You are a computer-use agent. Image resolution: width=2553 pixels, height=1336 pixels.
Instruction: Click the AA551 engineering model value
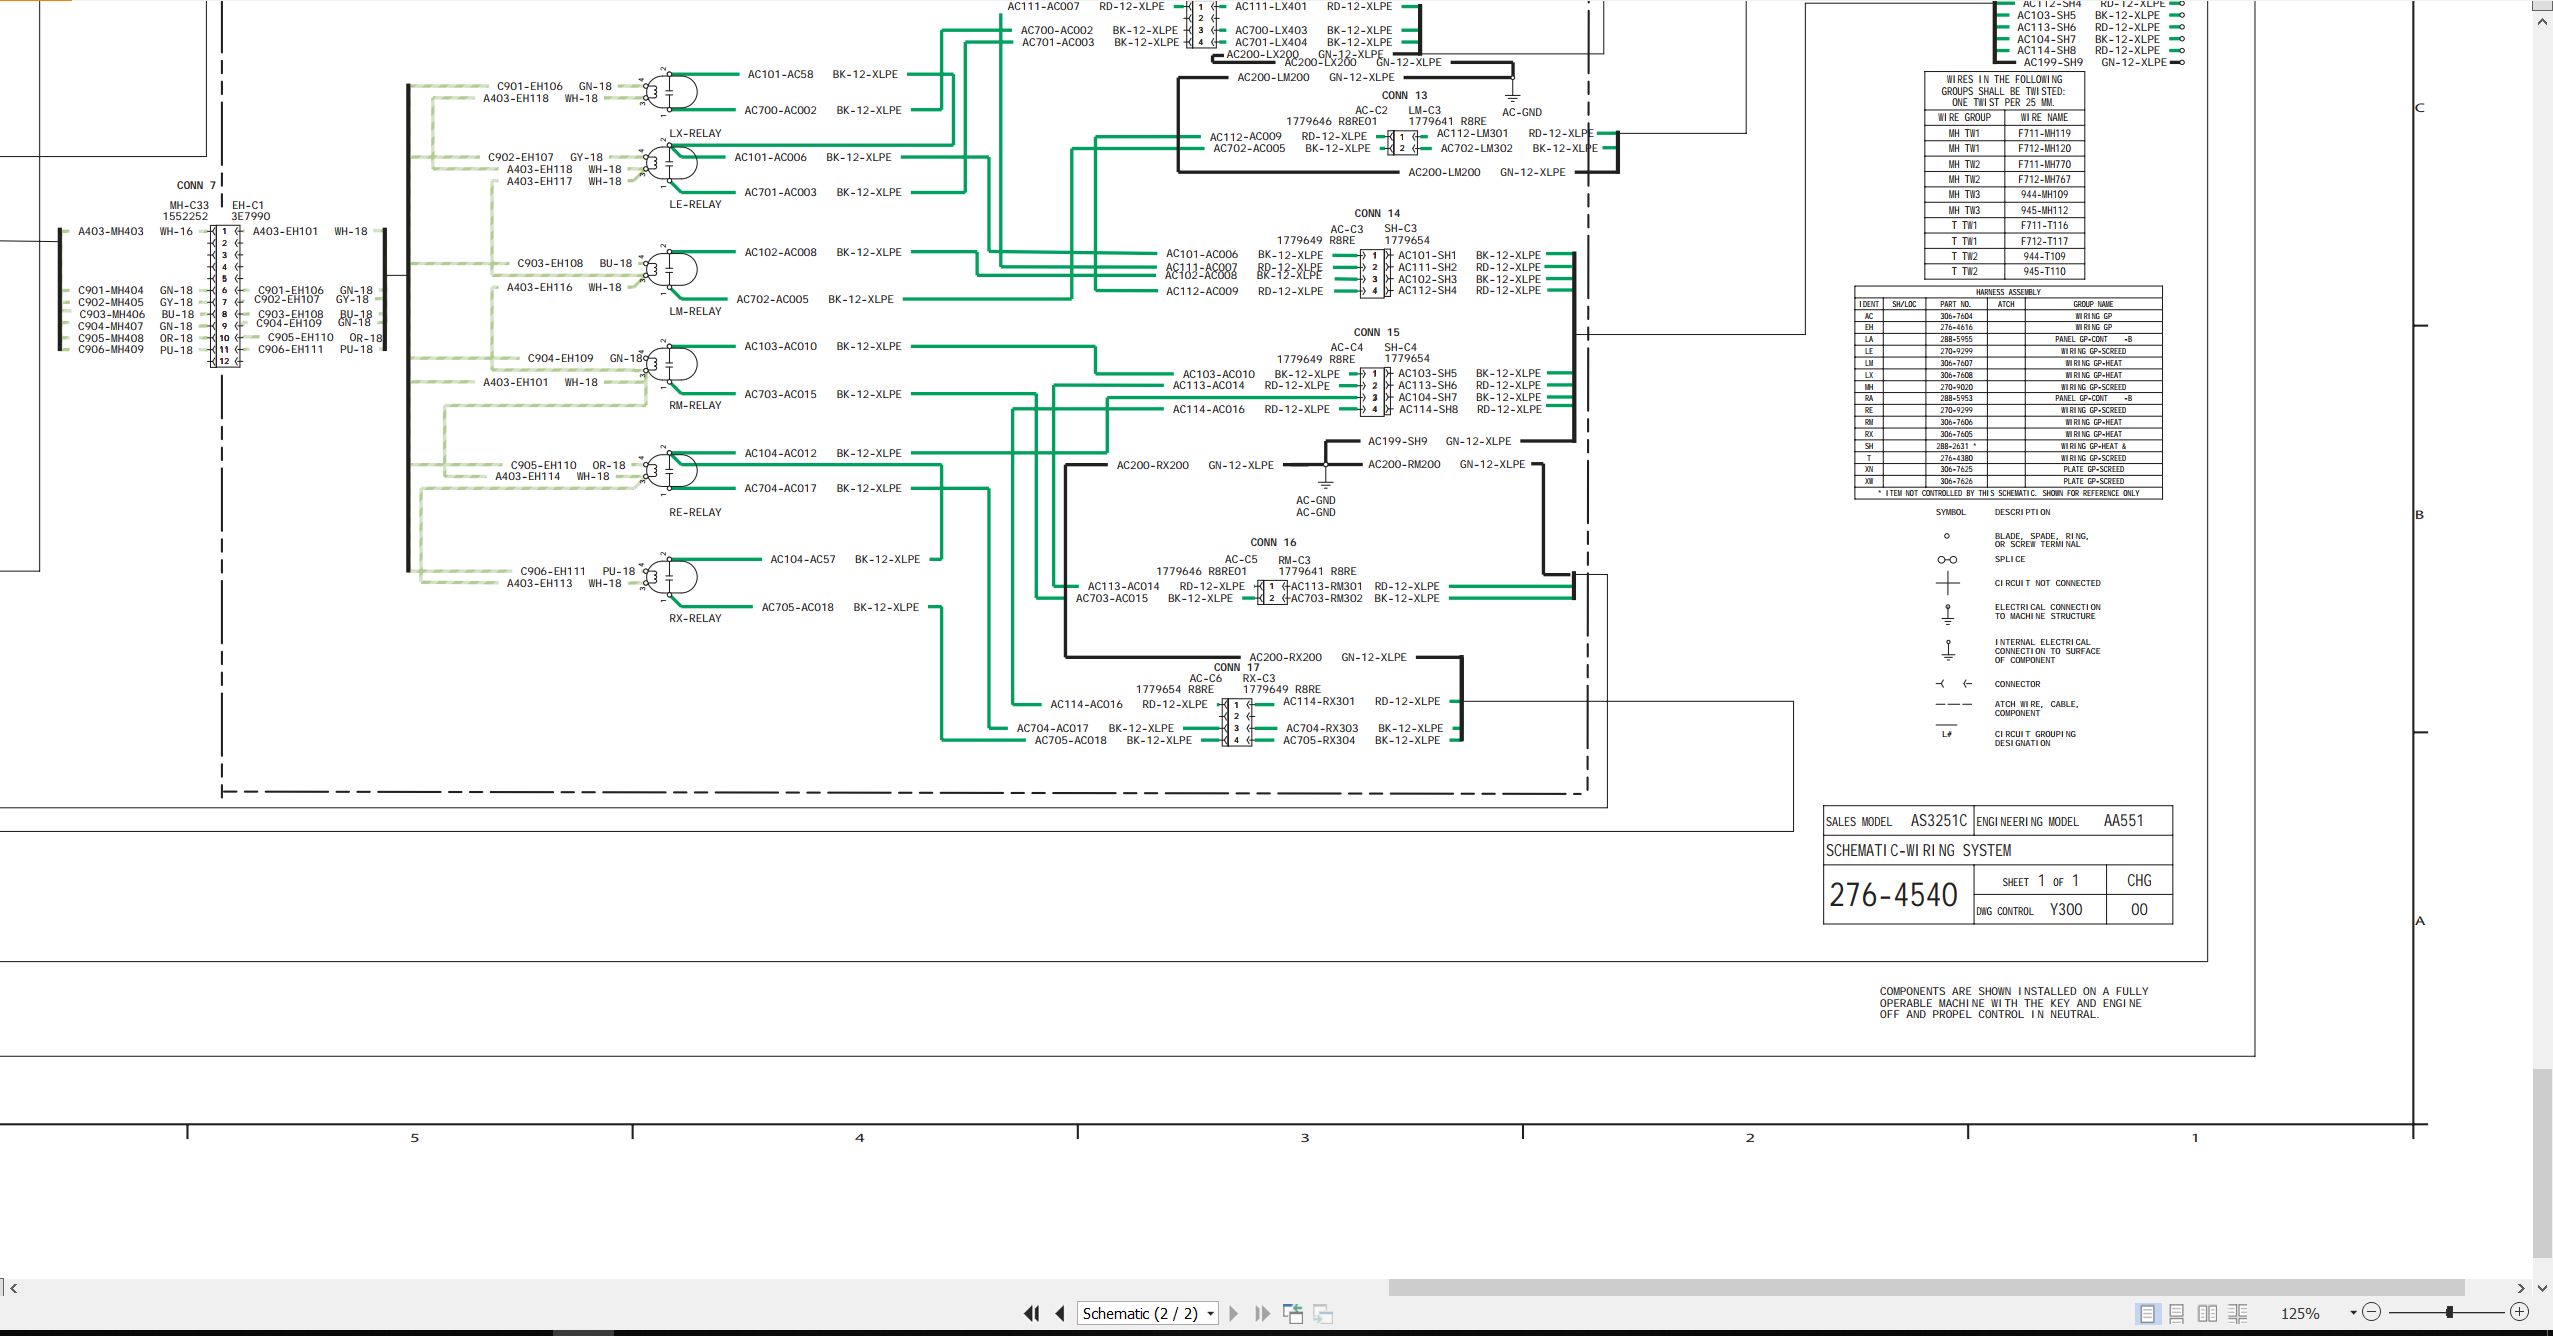pyautogui.click(x=2123, y=821)
